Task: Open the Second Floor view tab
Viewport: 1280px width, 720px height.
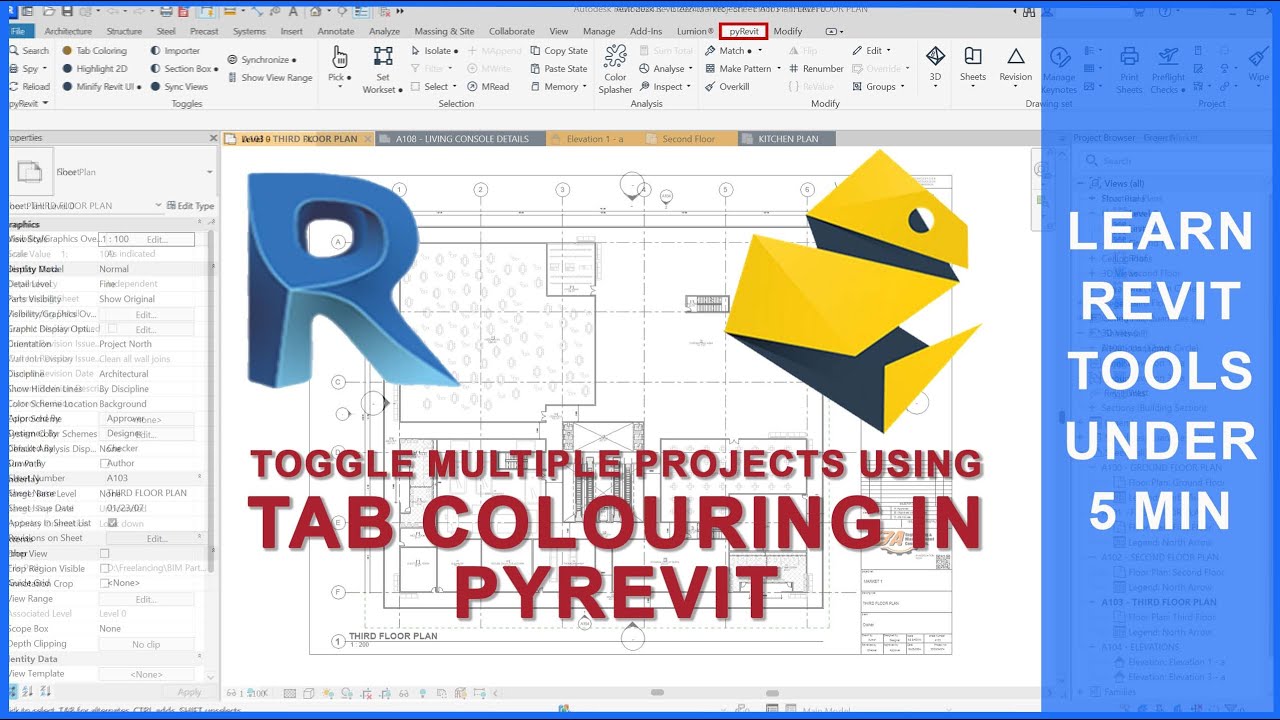Action: click(x=689, y=139)
